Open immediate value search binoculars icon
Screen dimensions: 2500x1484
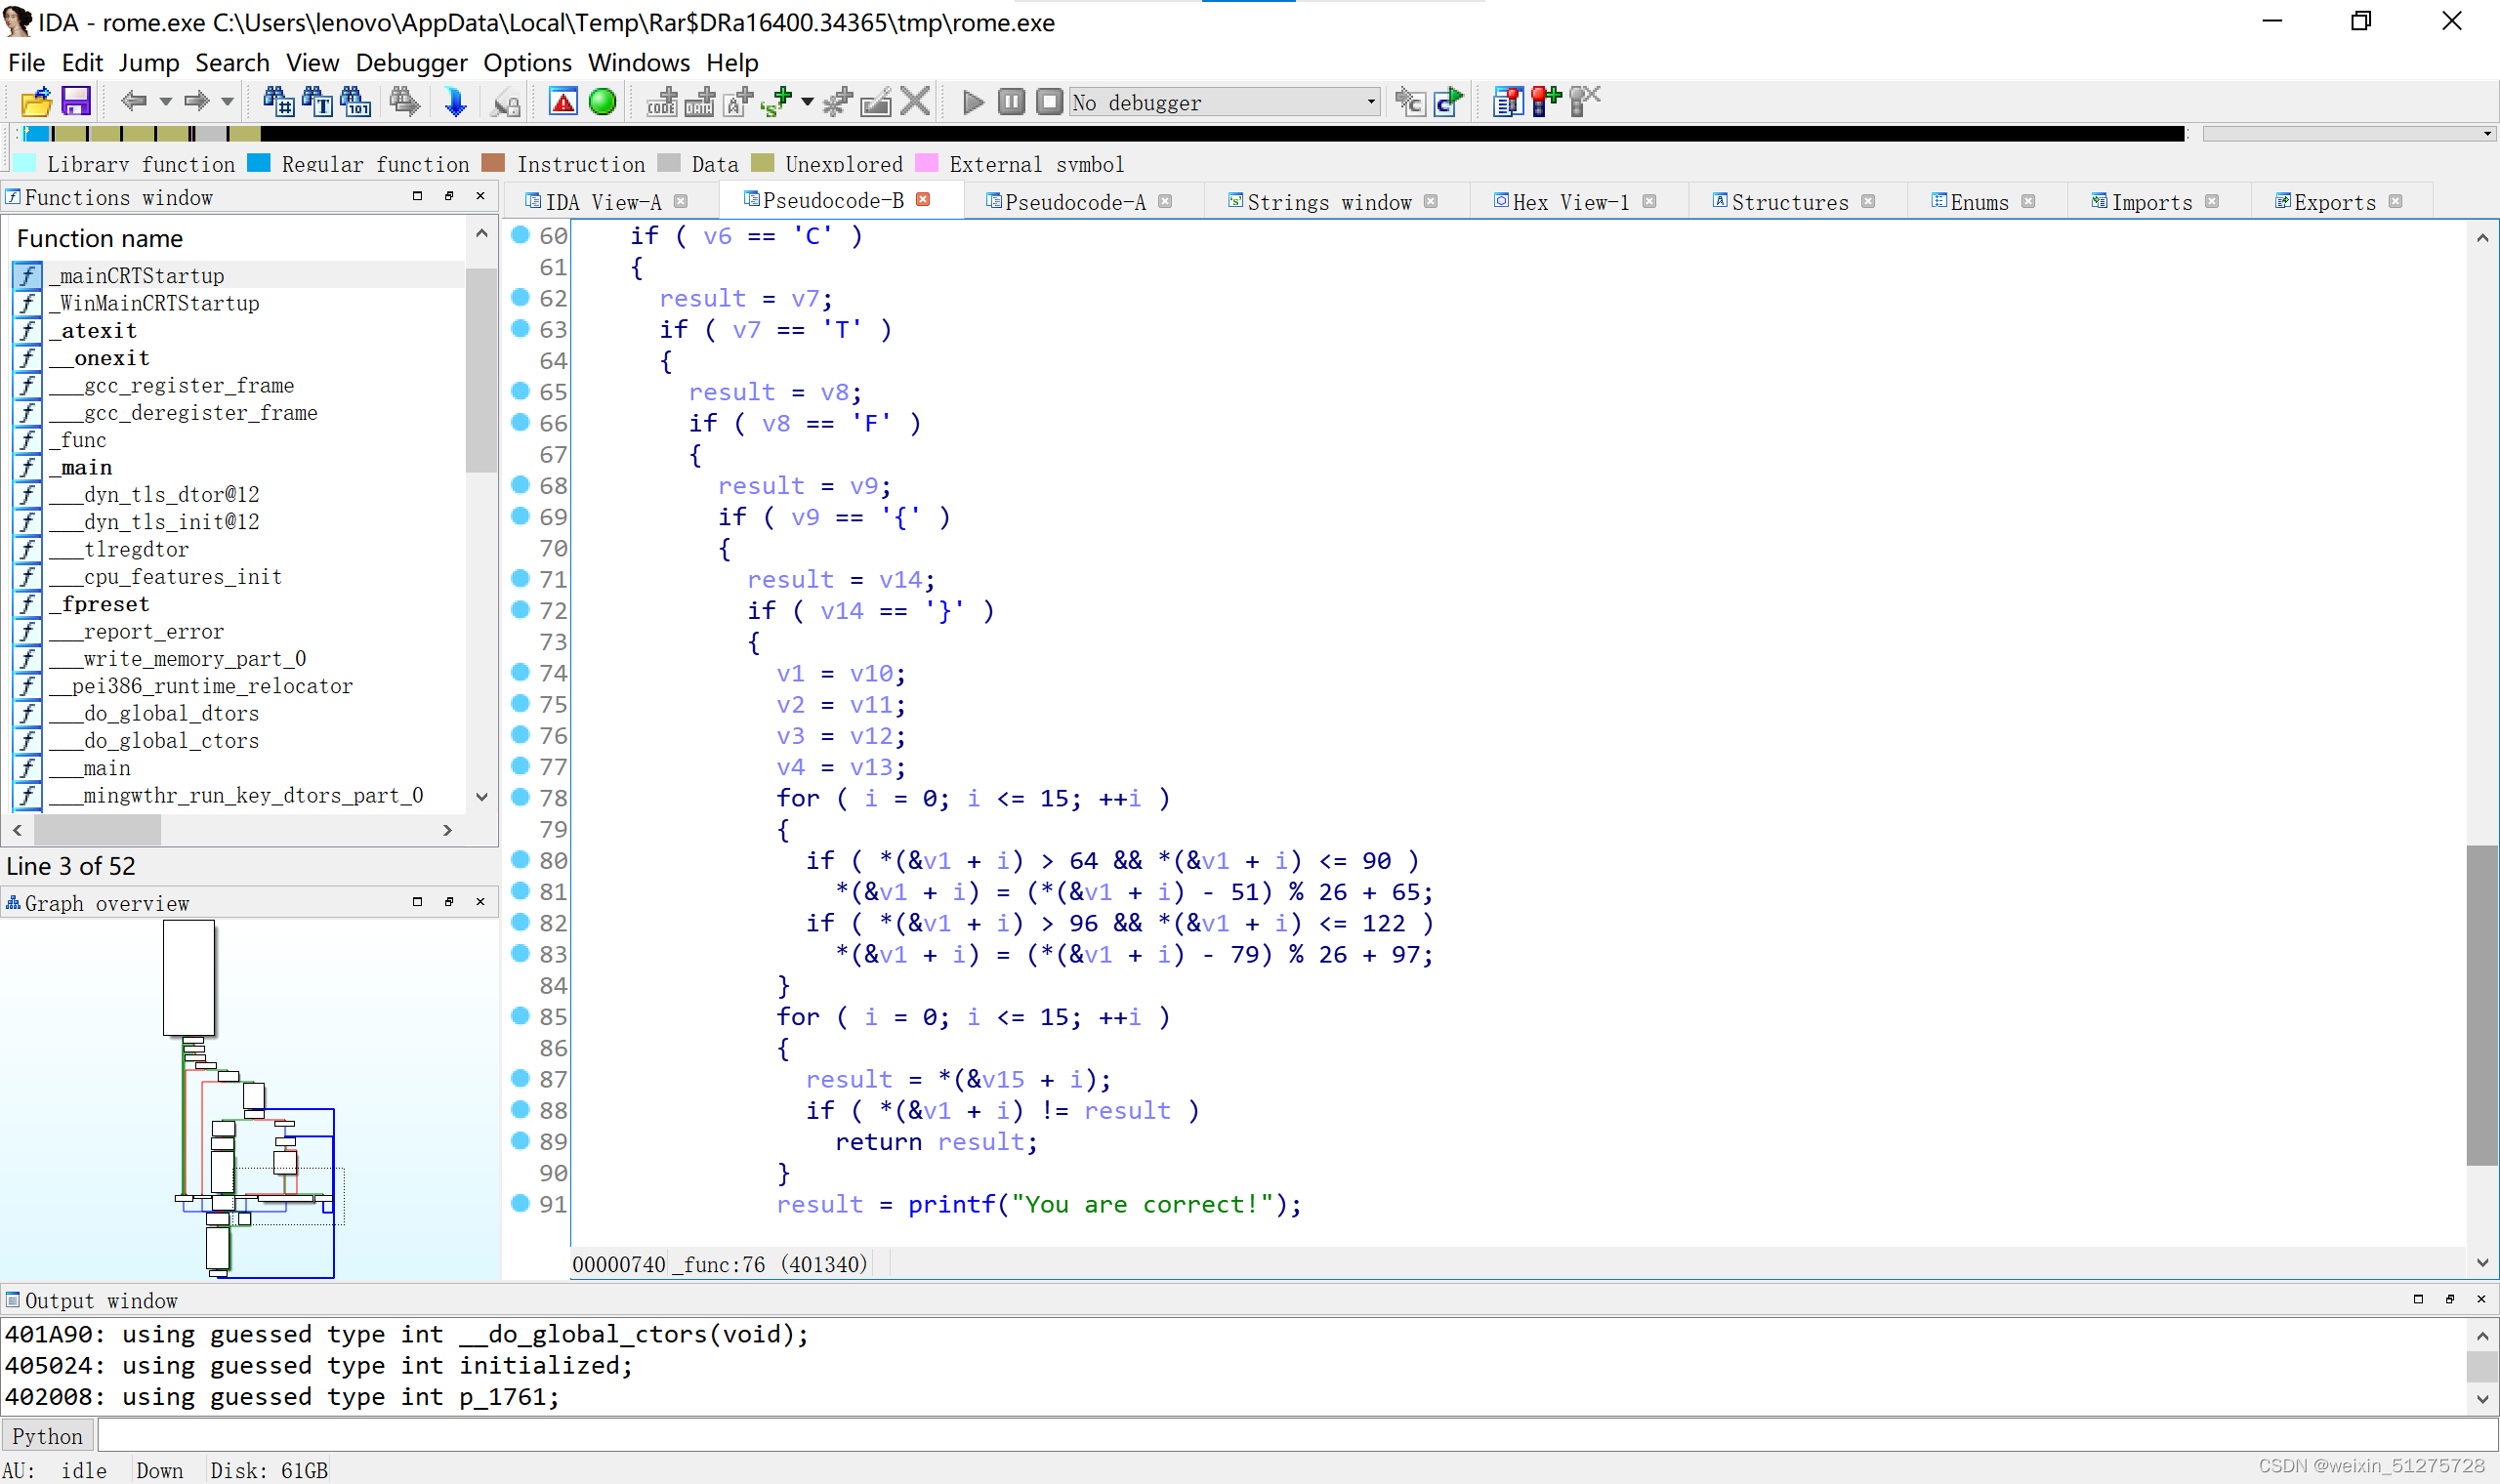[x=278, y=101]
